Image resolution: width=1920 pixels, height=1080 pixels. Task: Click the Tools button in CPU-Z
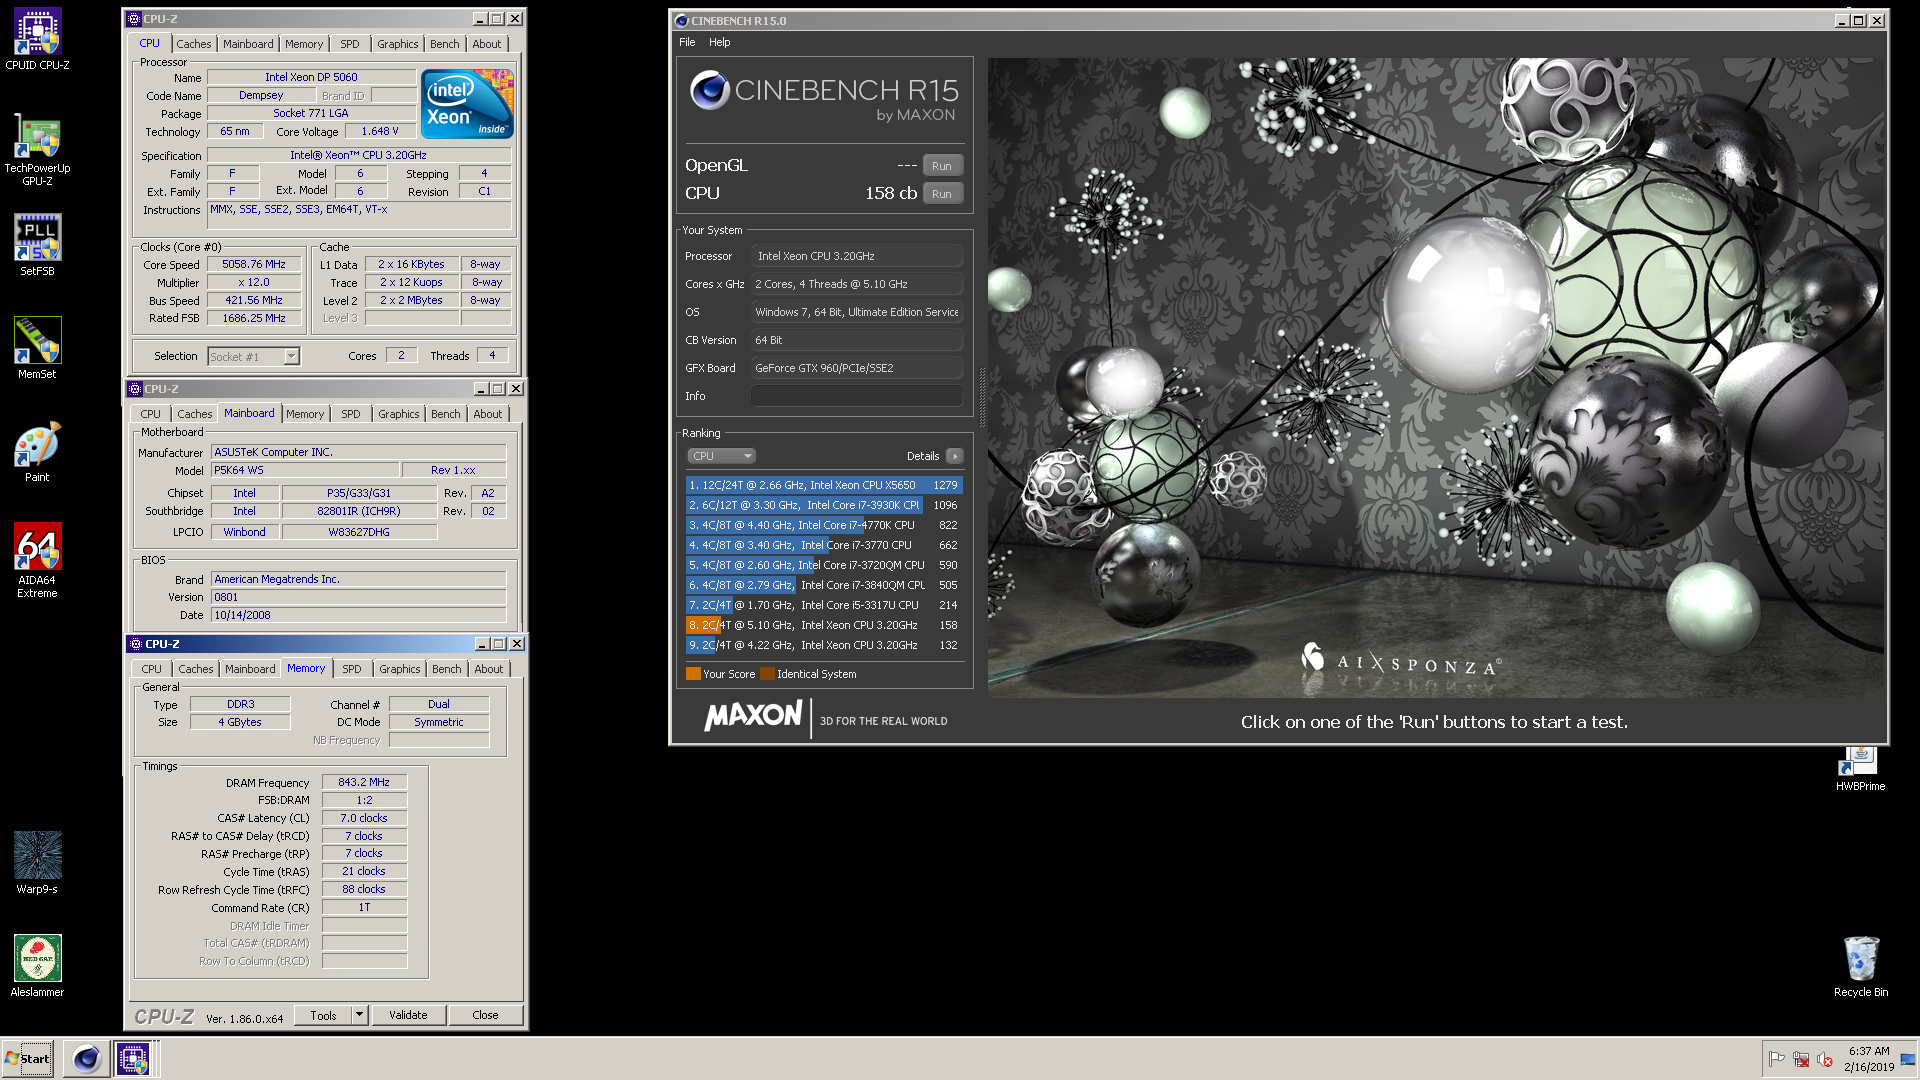[x=323, y=1015]
